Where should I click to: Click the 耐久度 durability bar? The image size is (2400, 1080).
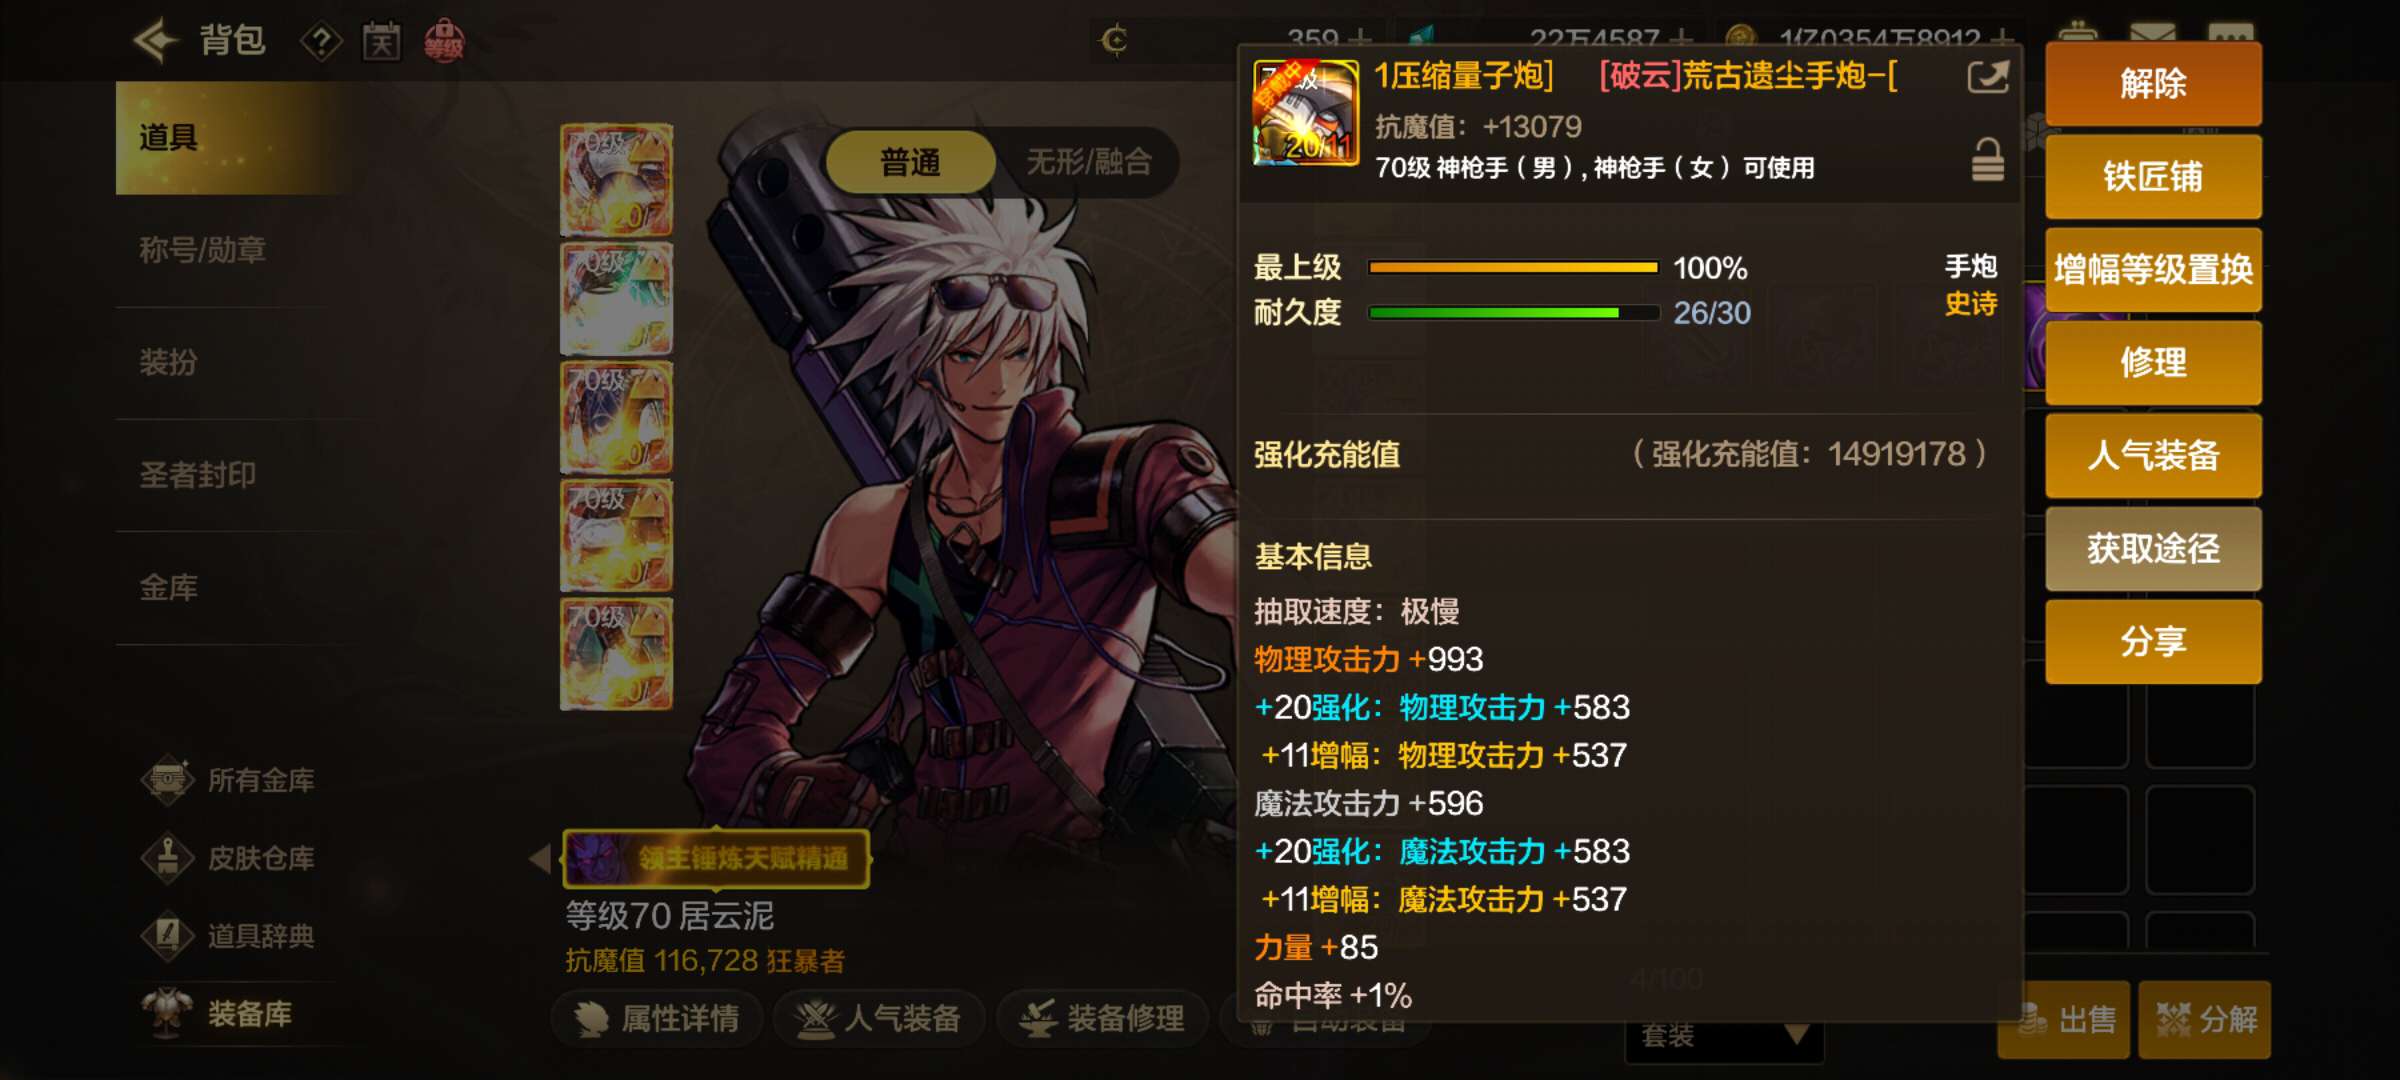(x=1513, y=313)
